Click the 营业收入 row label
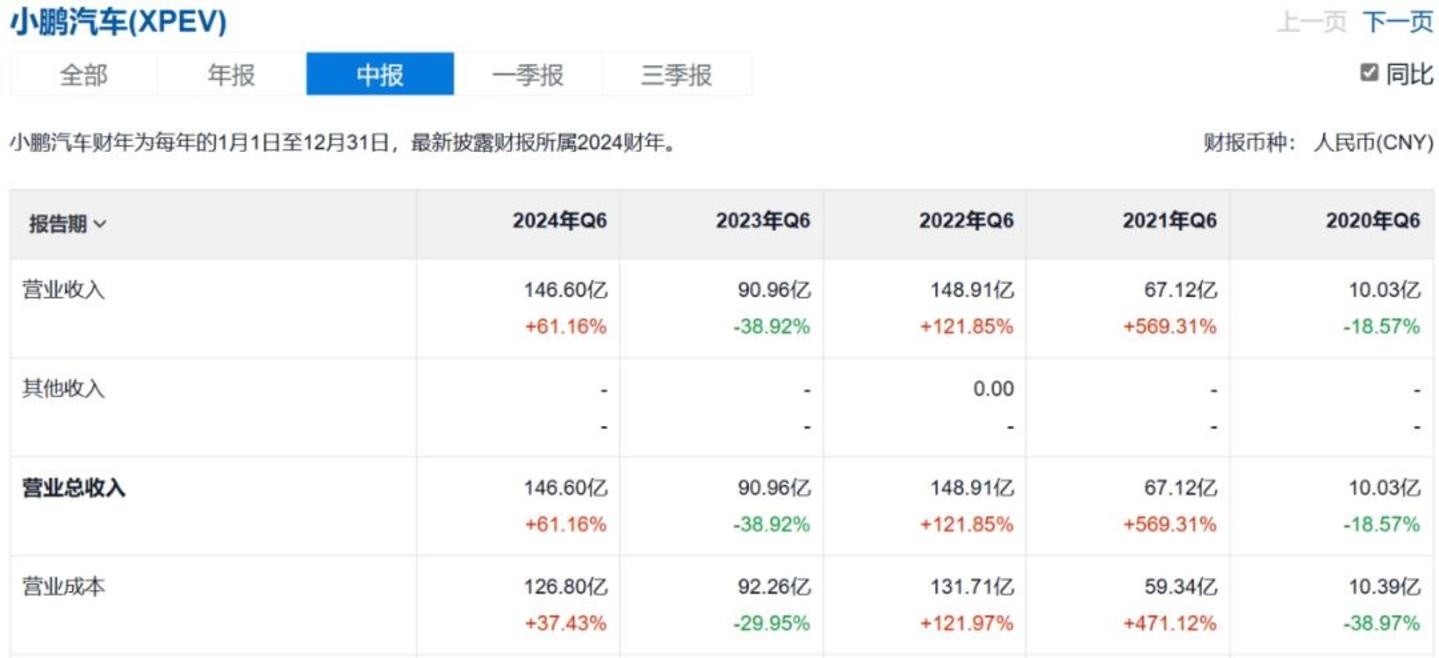 click(64, 291)
